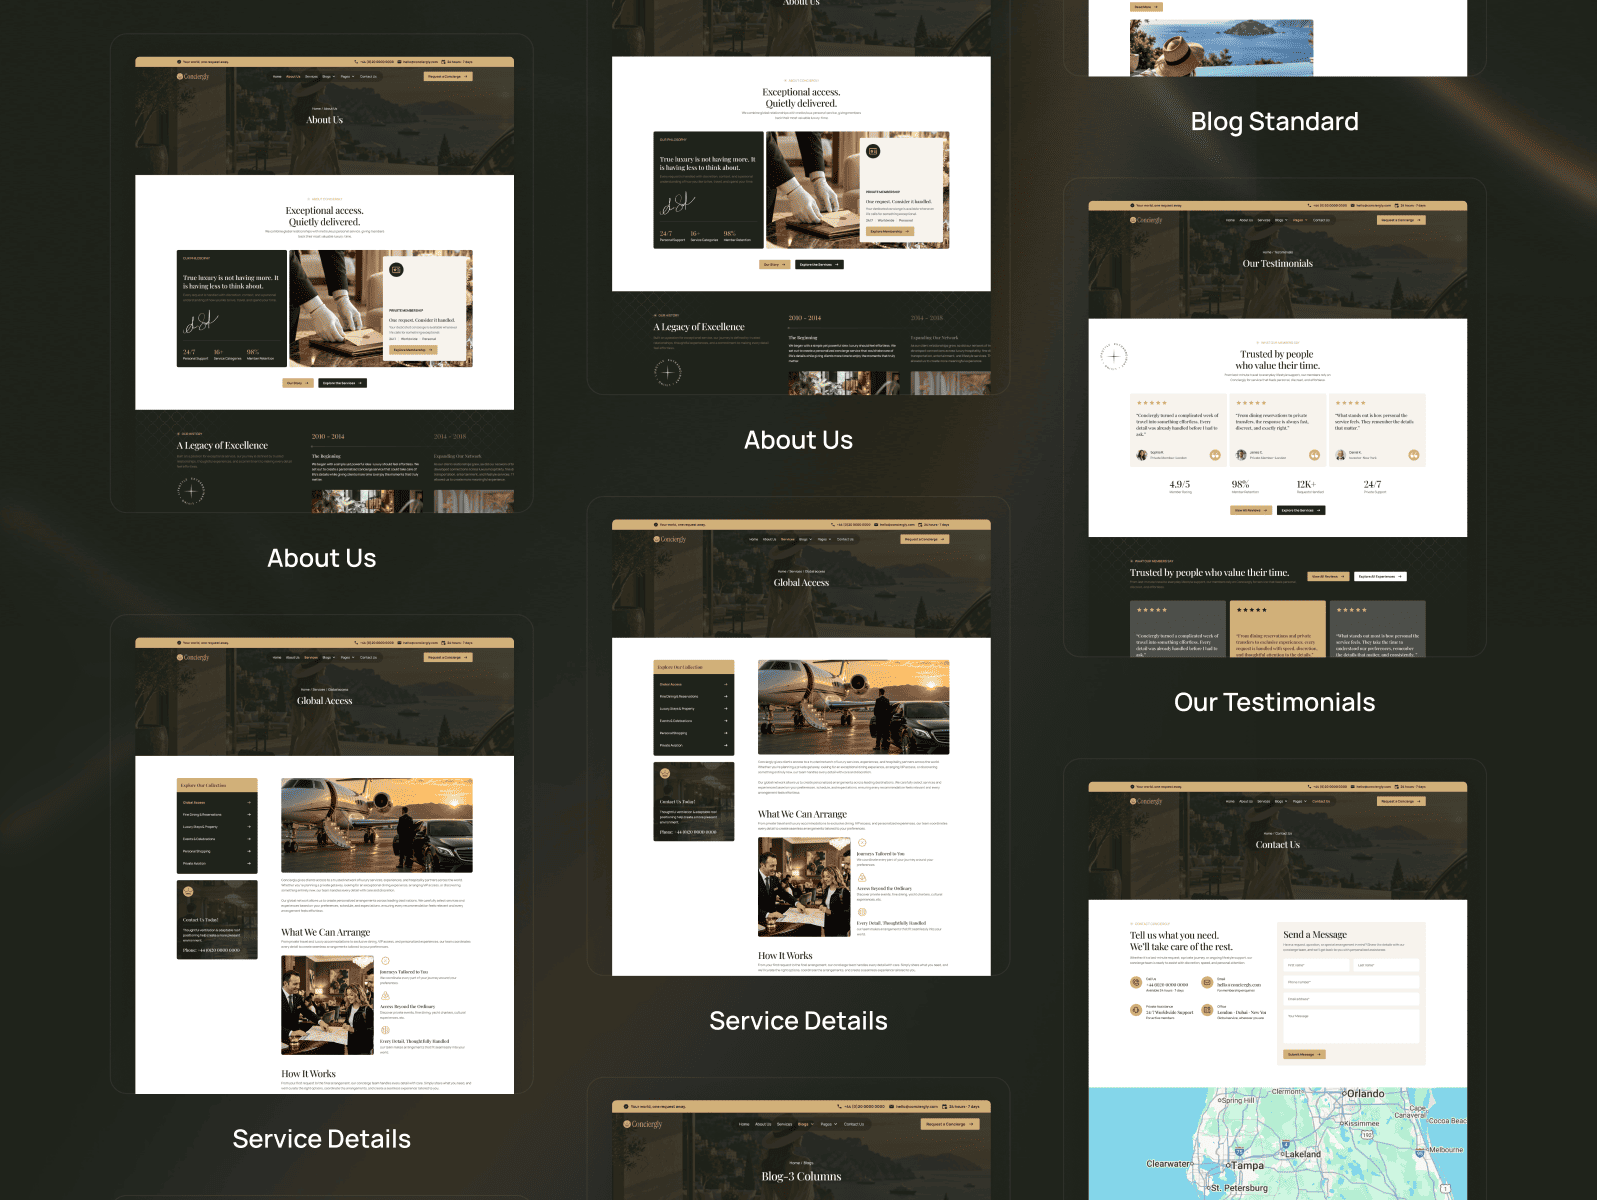Click the quote icon on David's testimonial card

pyautogui.click(x=1414, y=455)
